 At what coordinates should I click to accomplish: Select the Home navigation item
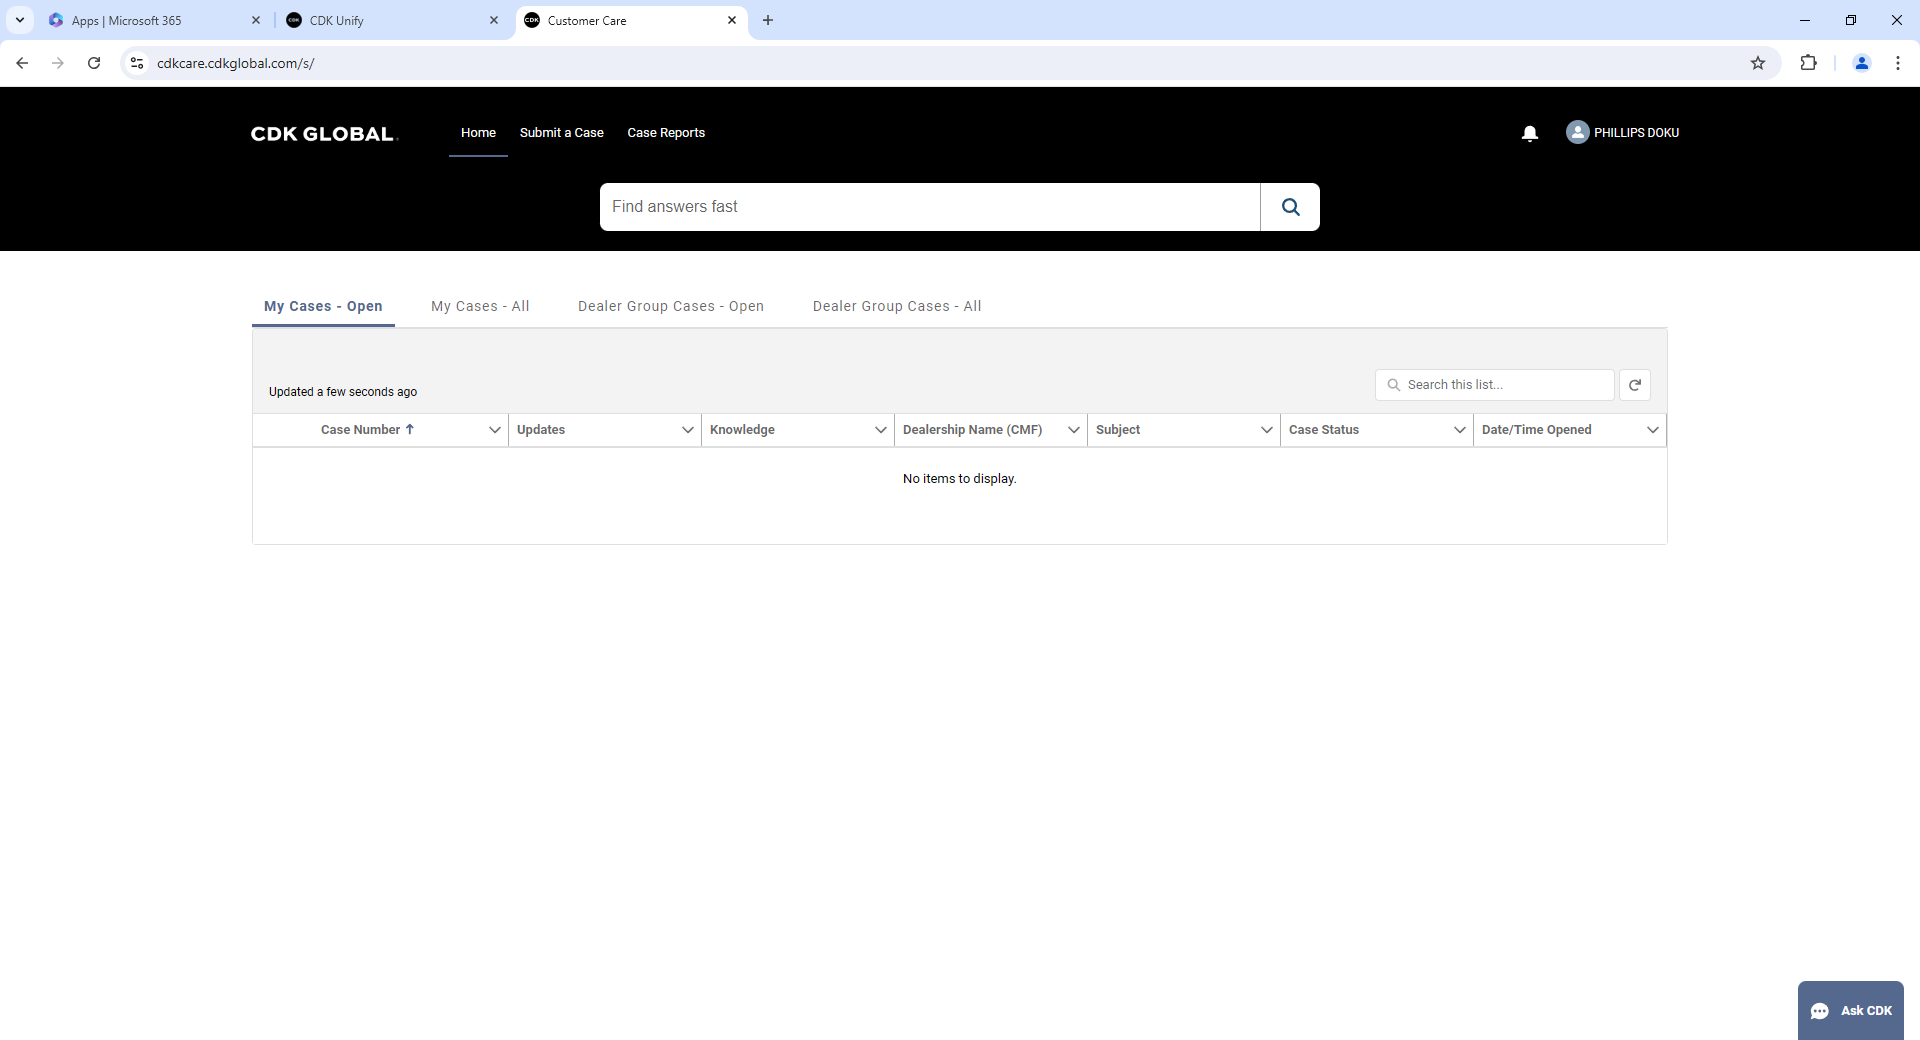[478, 133]
